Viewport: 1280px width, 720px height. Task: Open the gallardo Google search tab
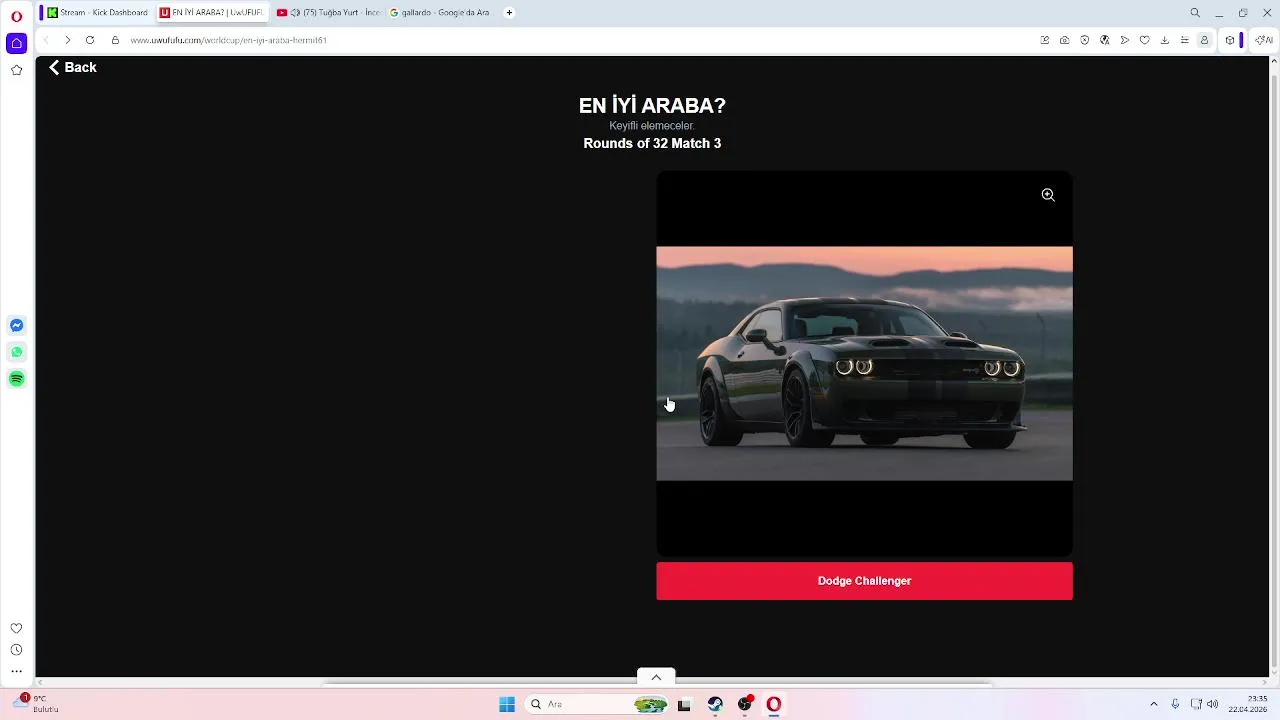point(440,13)
